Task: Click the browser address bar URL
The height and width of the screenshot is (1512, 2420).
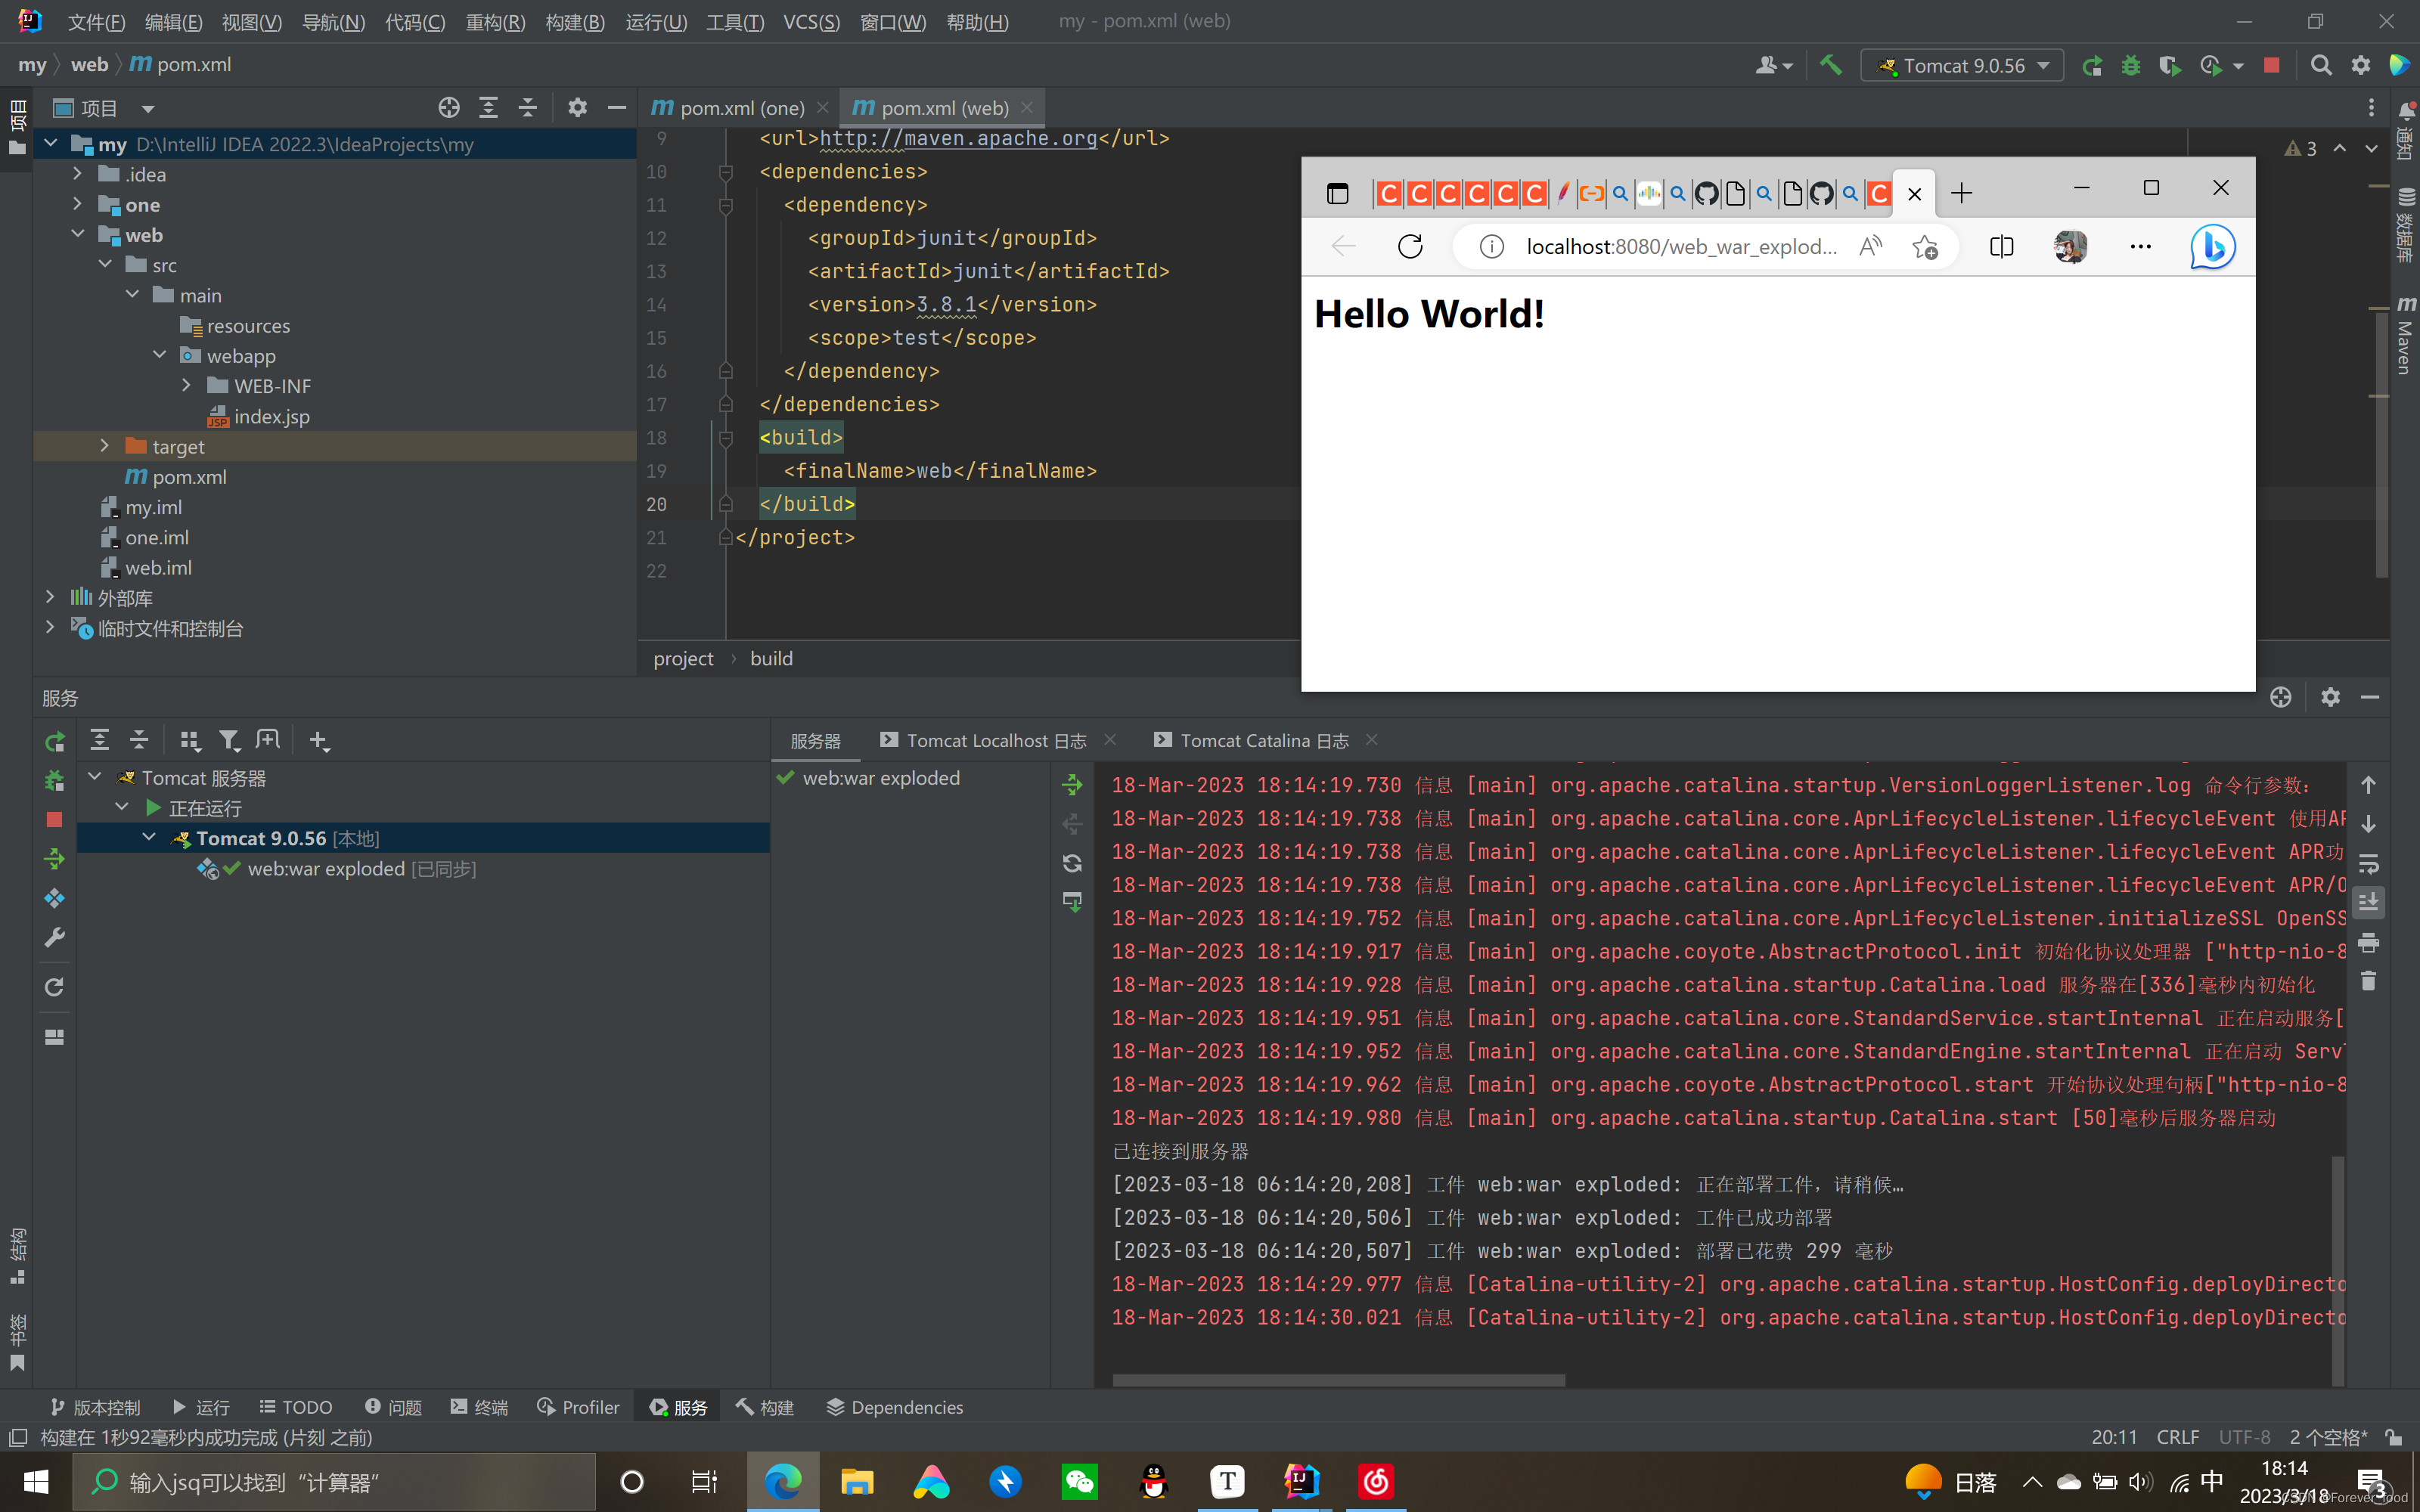Action: click(1681, 247)
